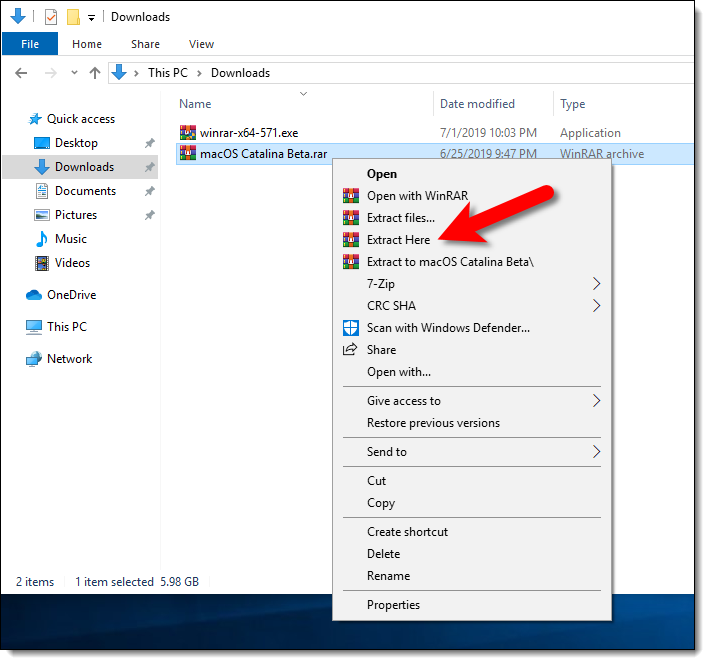Select the macOS Catalina Beta.rar file name

[x=264, y=154]
